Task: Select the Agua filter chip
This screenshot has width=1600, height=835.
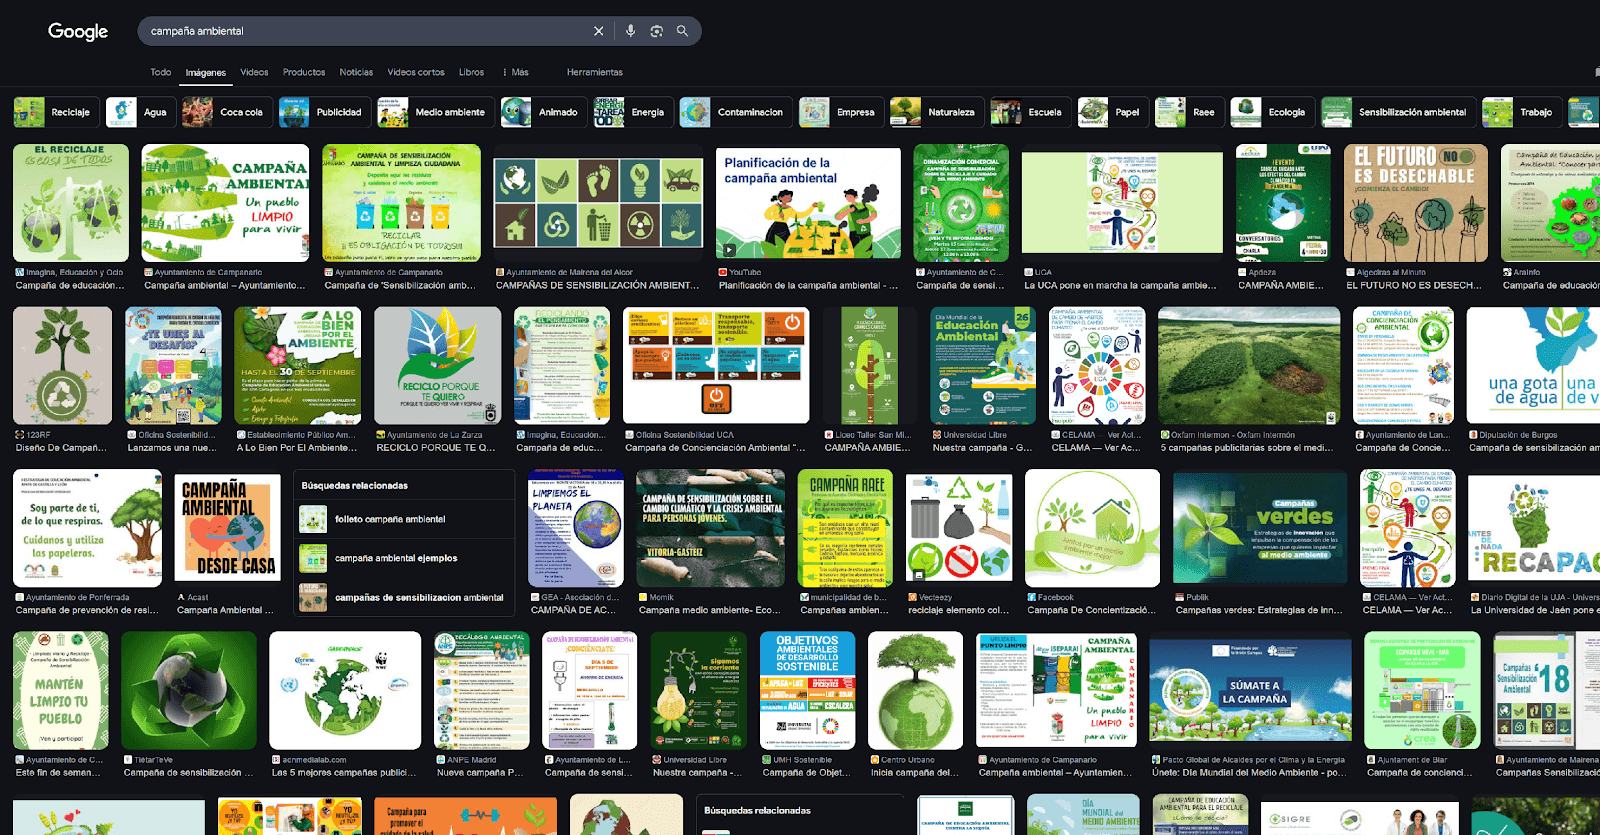Action: [x=140, y=112]
